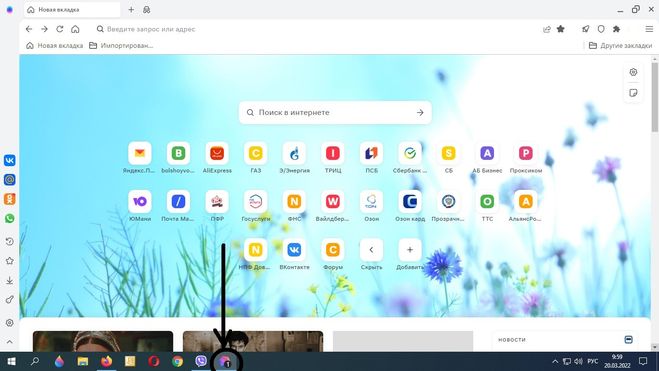Open browsing history from the sidebar
Screen dimensions: 659x371
(x=9, y=242)
